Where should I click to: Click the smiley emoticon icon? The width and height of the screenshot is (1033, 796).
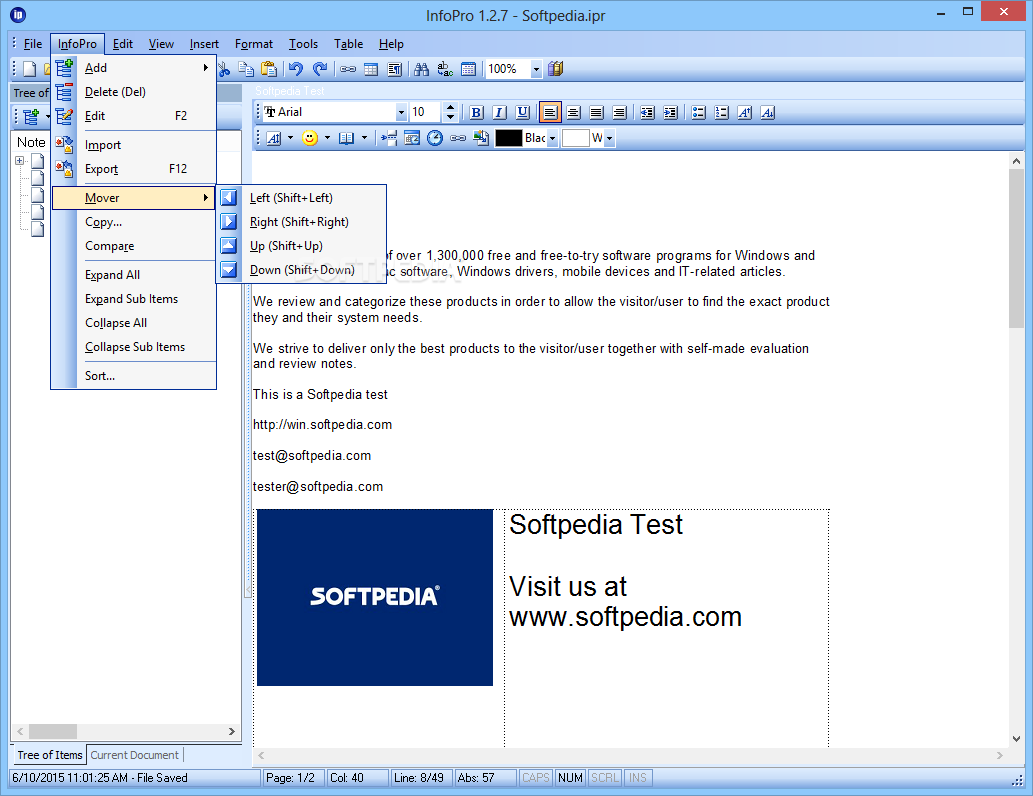pyautogui.click(x=310, y=138)
